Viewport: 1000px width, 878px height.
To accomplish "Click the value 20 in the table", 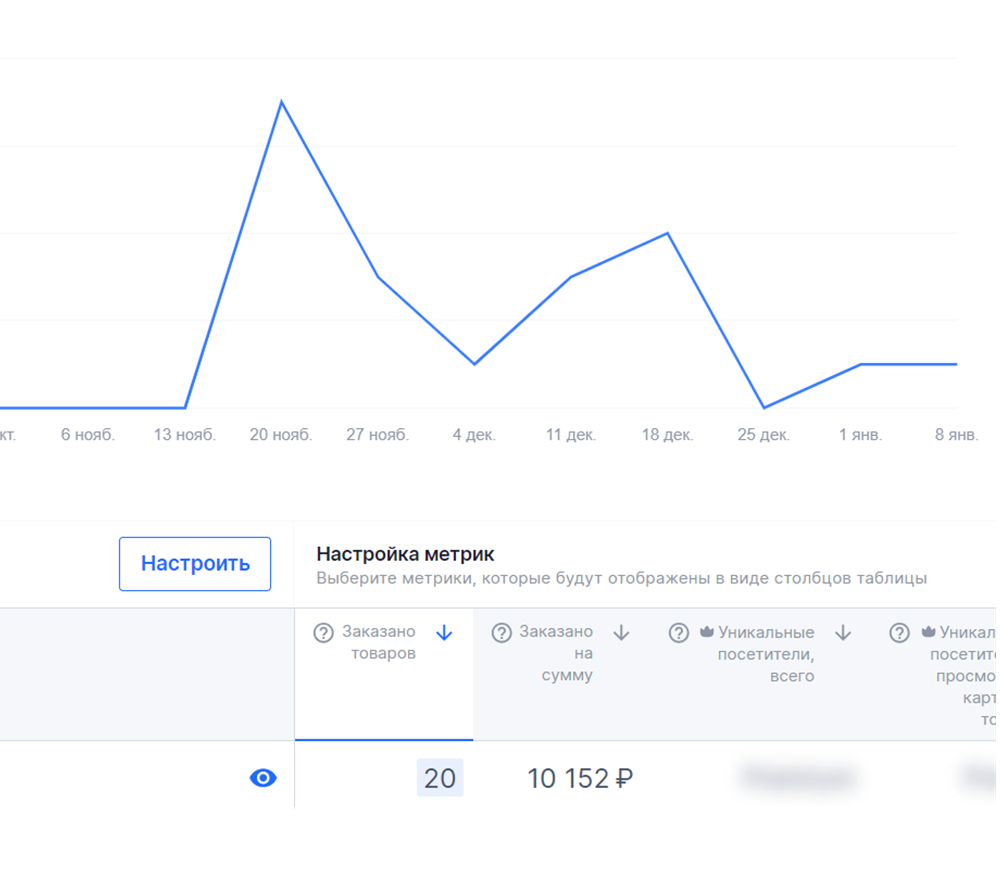I will pyautogui.click(x=440, y=778).
